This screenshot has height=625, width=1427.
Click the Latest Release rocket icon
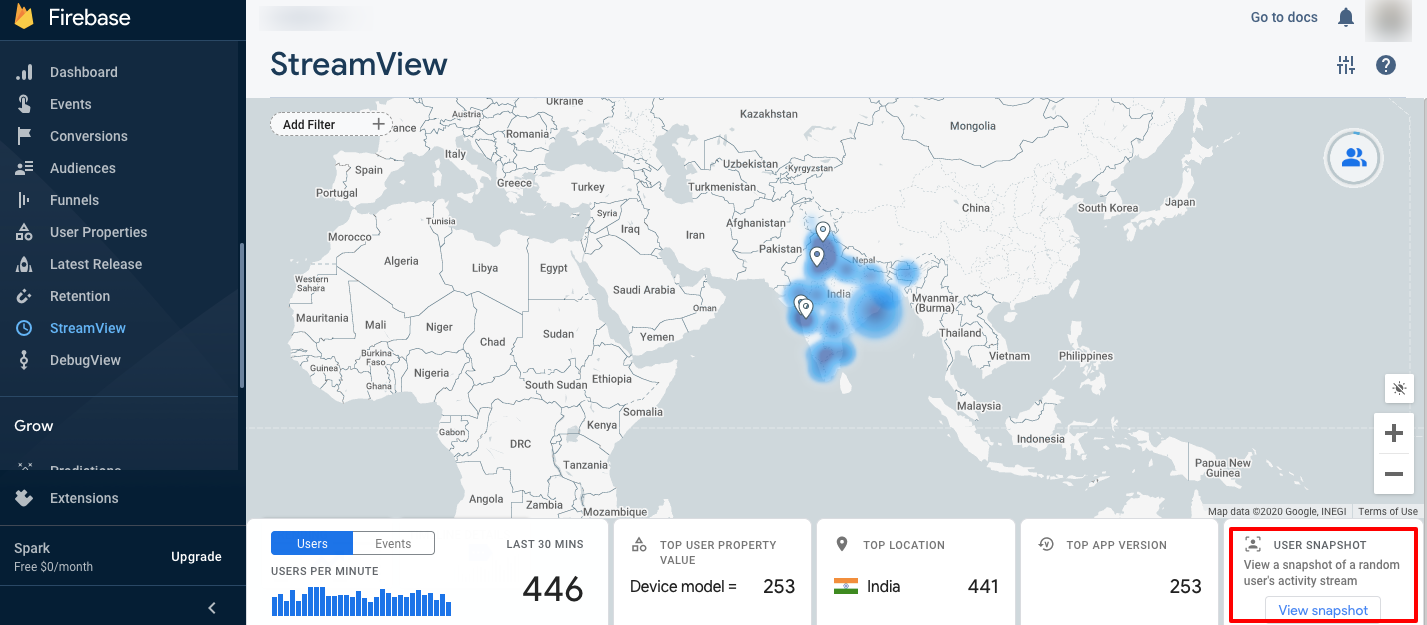coord(24,264)
